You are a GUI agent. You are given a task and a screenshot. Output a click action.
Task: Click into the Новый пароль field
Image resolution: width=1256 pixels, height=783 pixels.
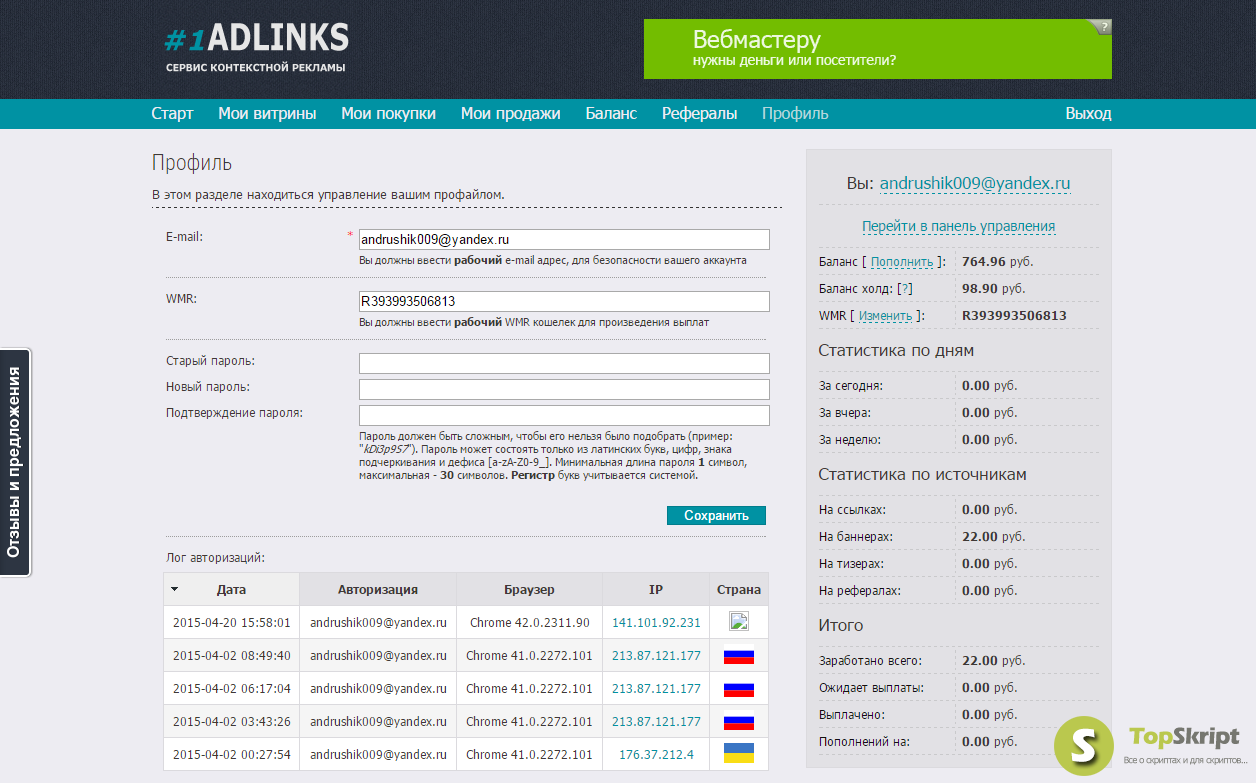(x=564, y=389)
